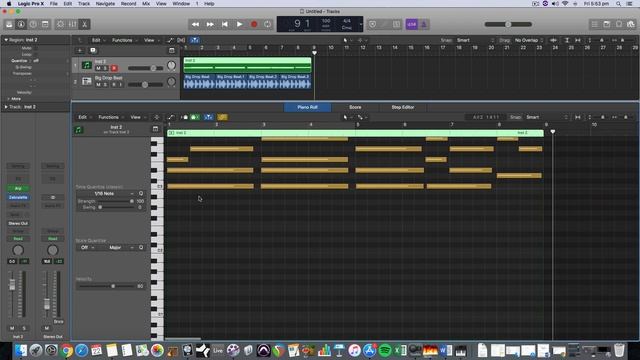Solo the Inst 2 track
Viewport: 640px width, 360px height.
(105, 68)
